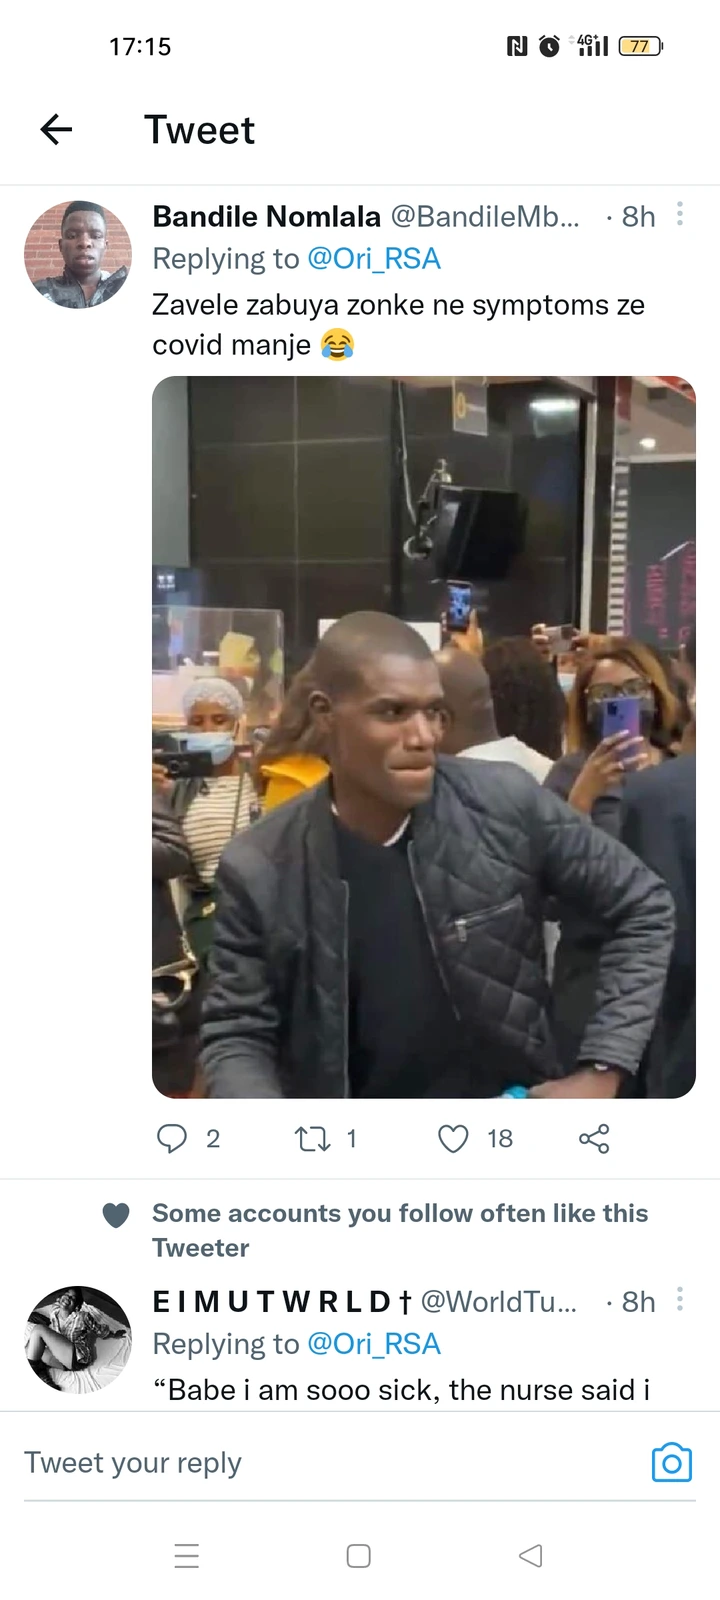
Task: Open more options for Bandile's tweet
Action: (680, 214)
